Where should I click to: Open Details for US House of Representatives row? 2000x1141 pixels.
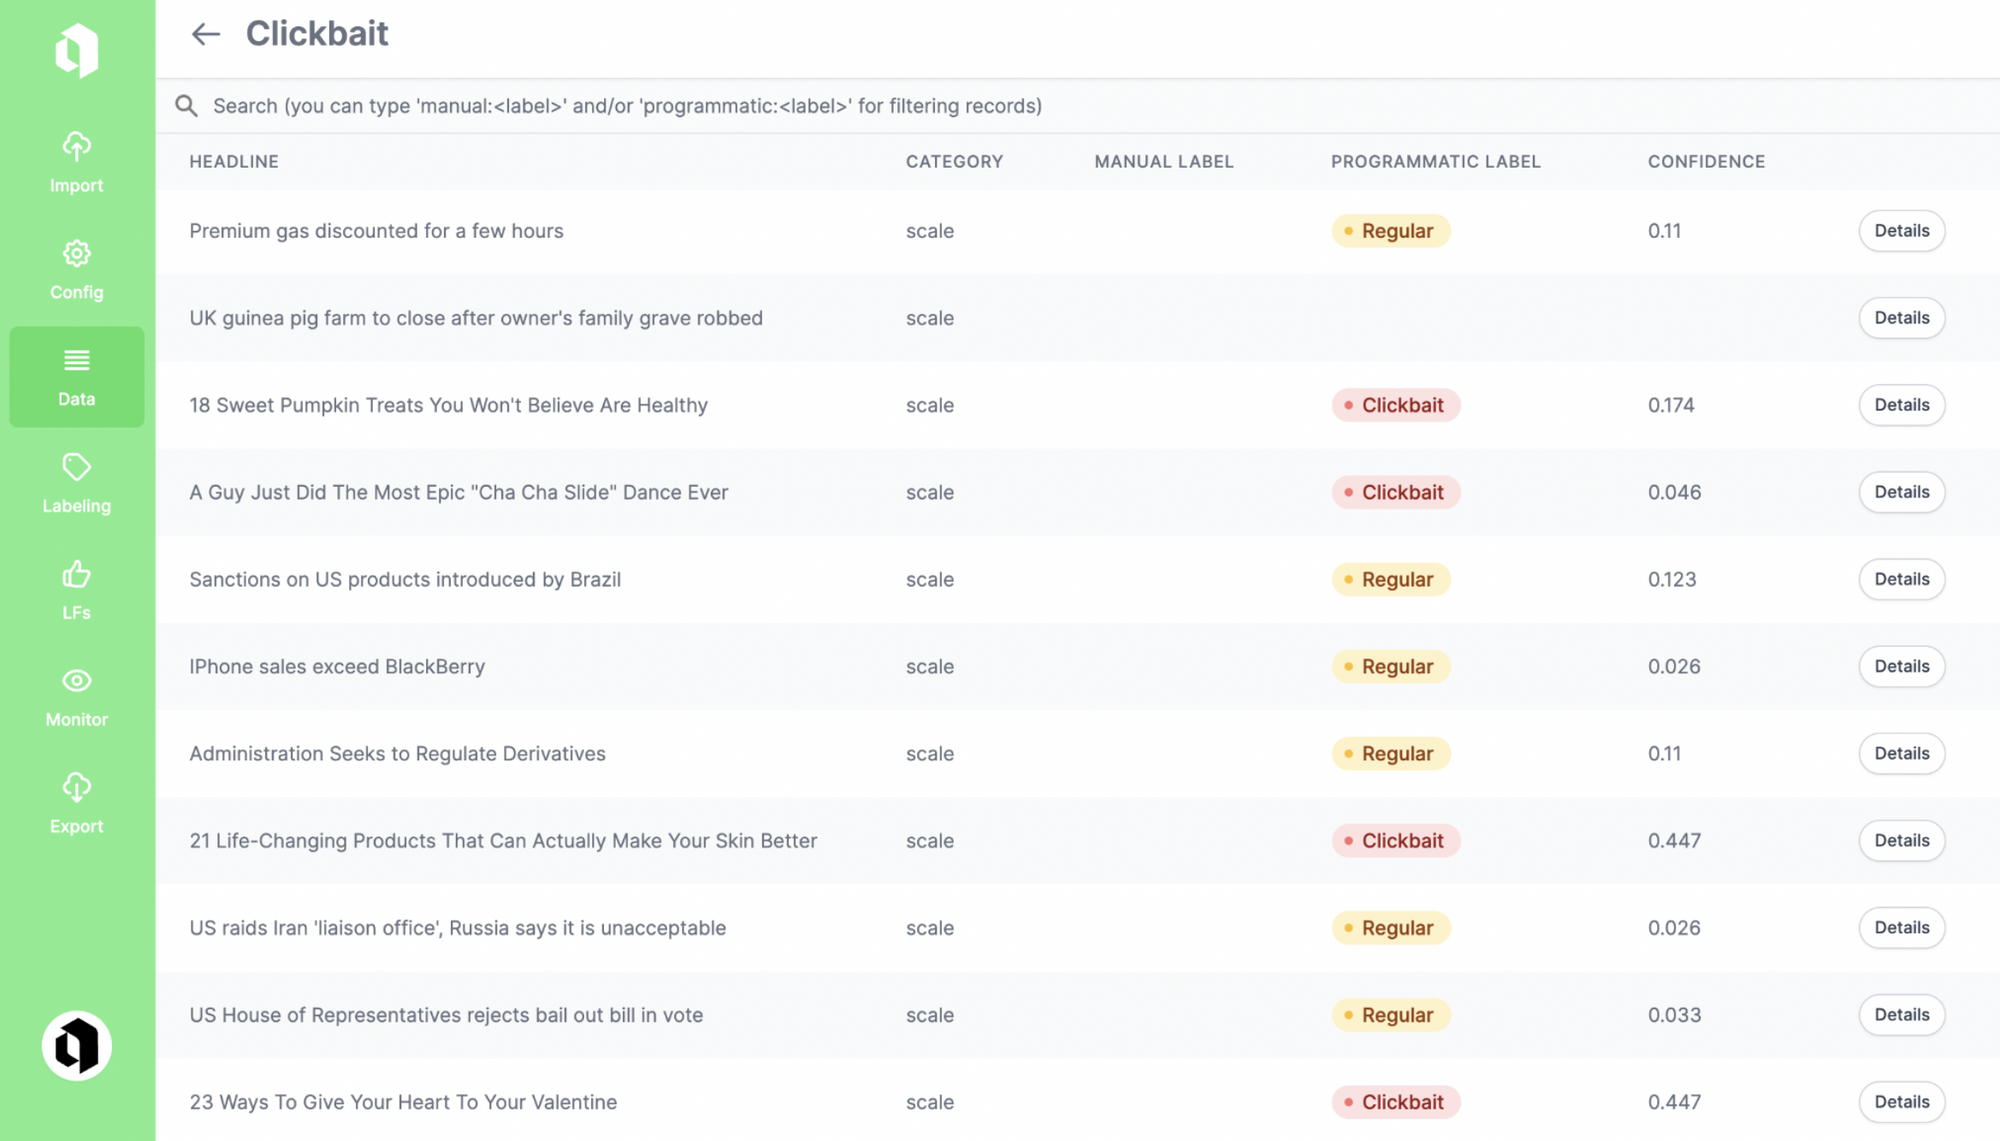pyautogui.click(x=1902, y=1014)
